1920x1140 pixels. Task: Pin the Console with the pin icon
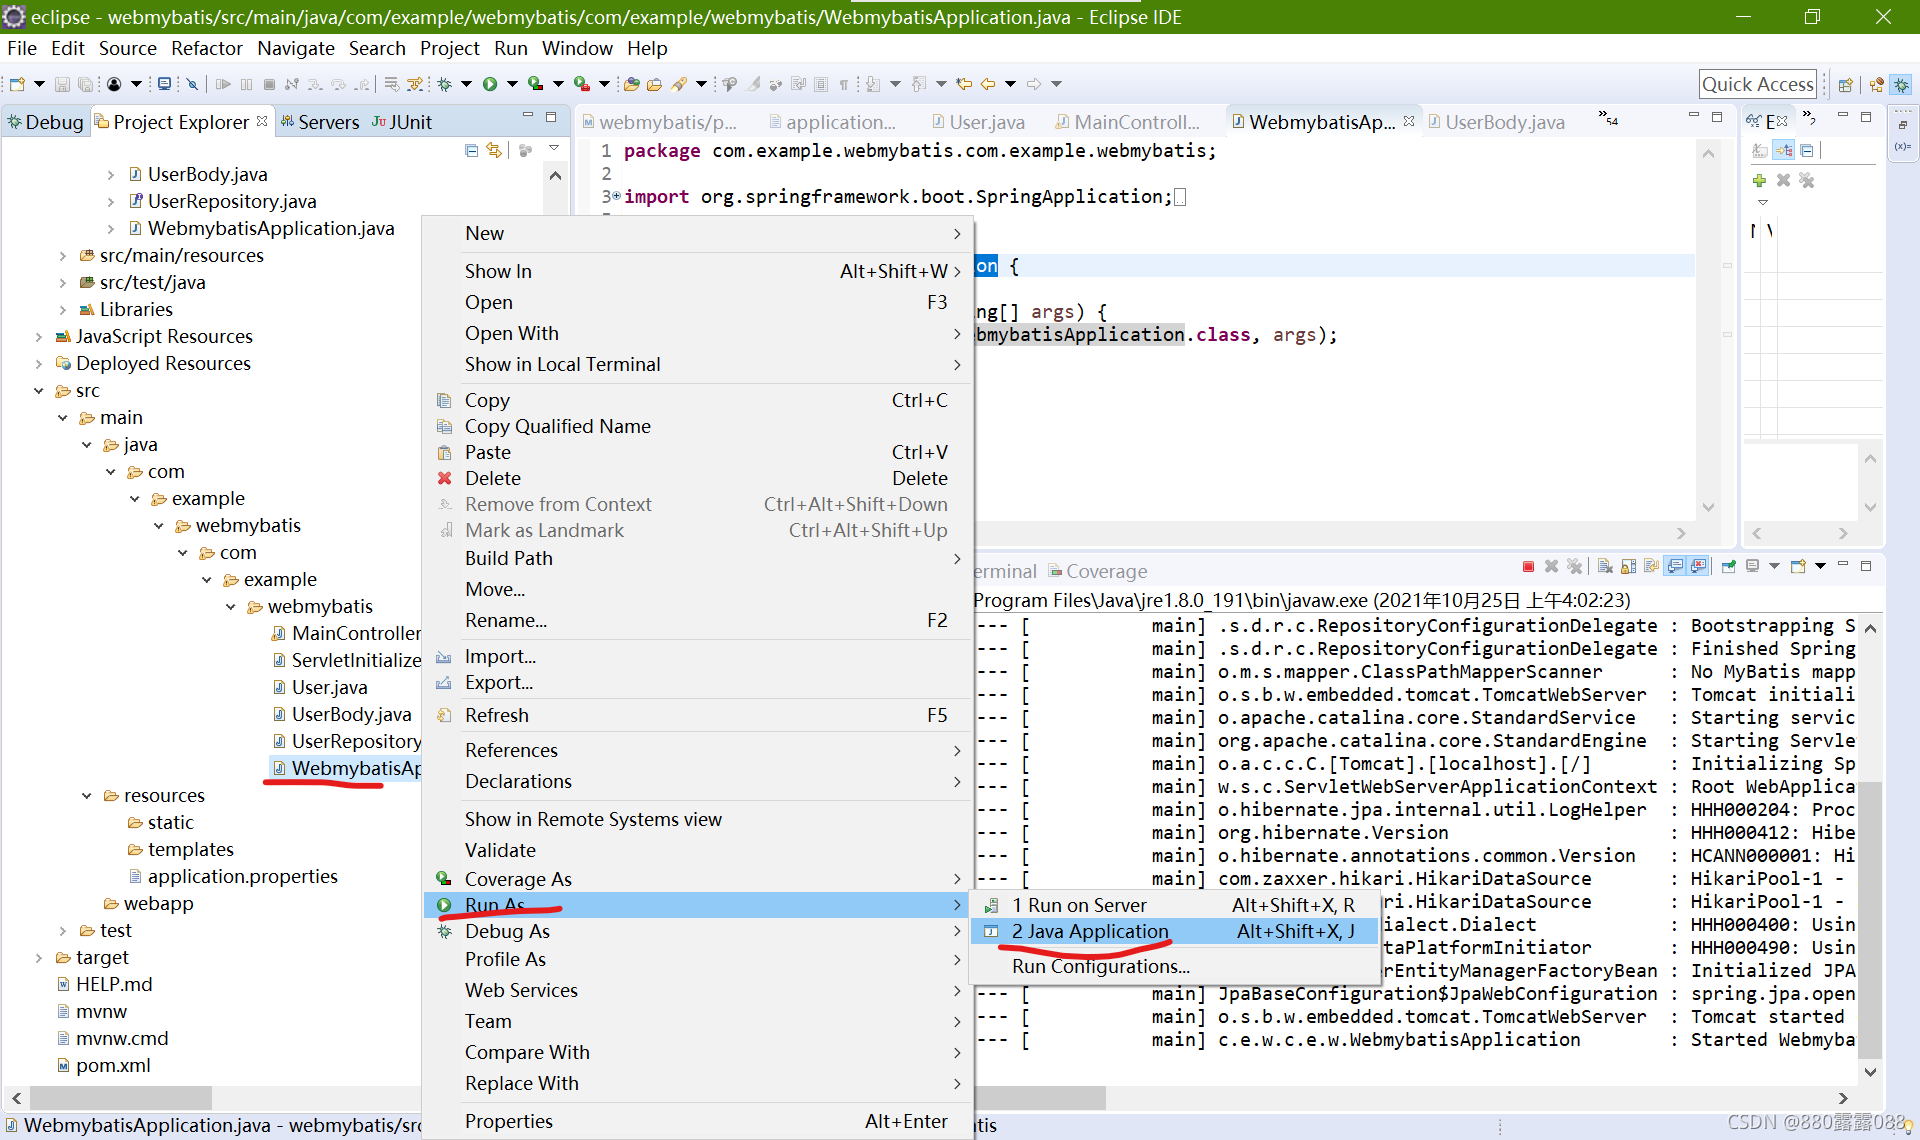1728,567
